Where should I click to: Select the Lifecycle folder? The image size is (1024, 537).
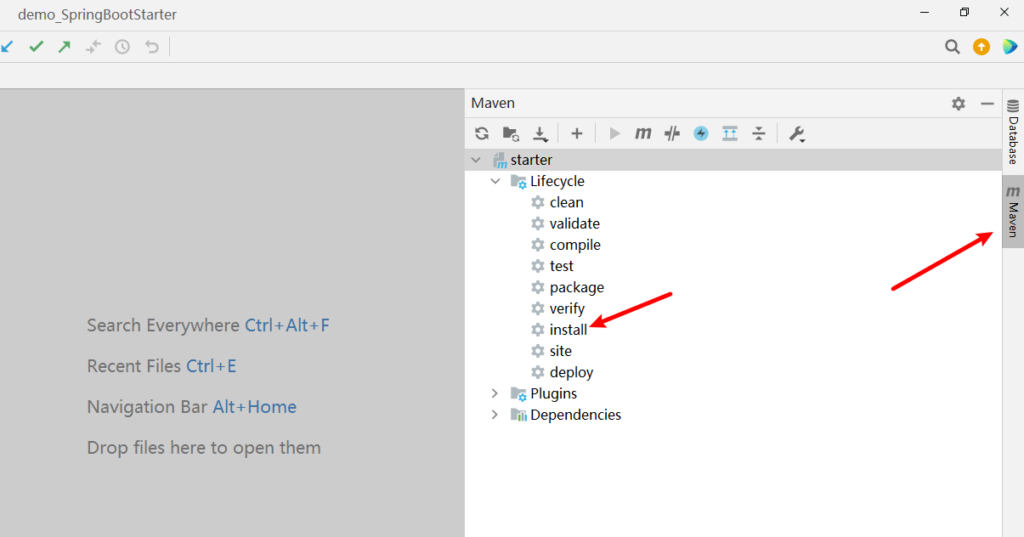point(557,181)
